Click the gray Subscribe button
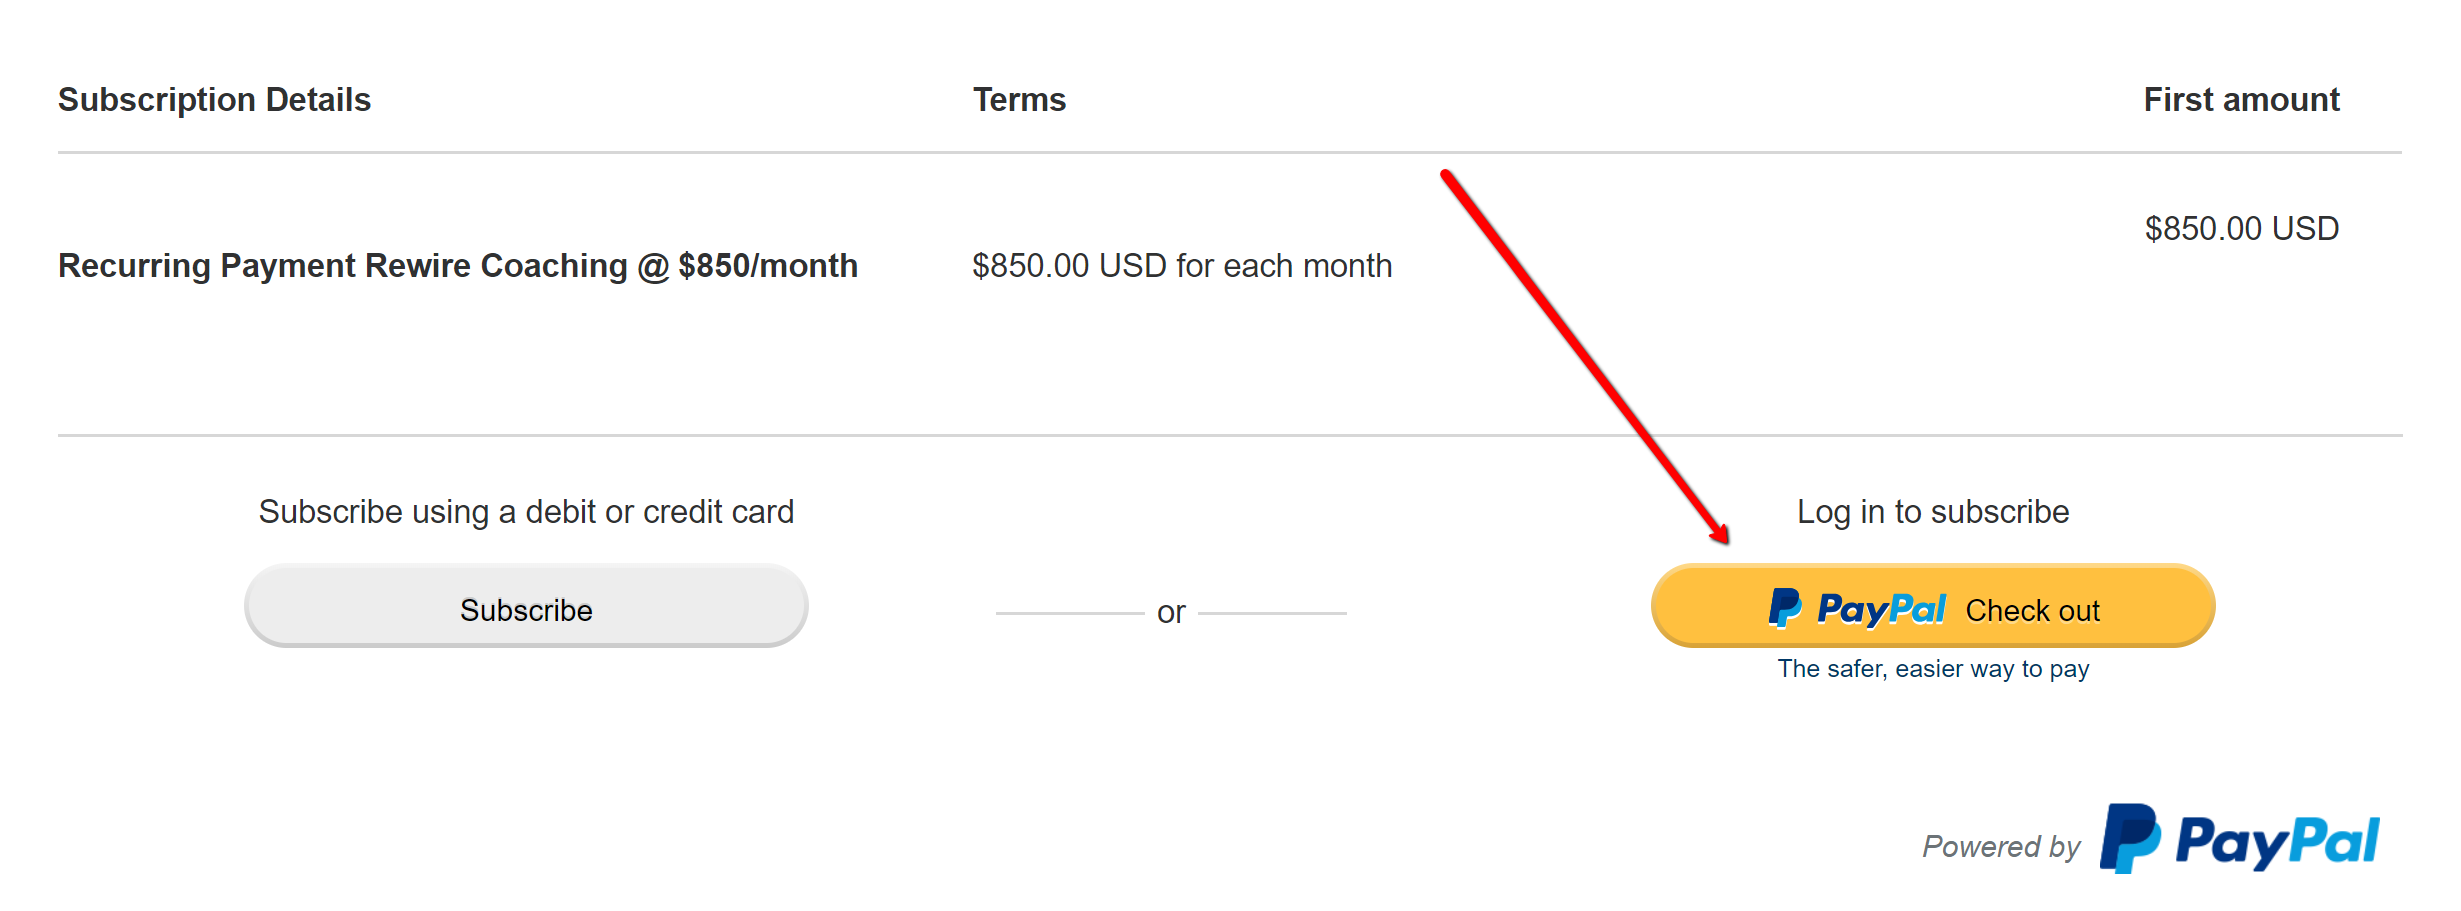Viewport: 2461px width, 911px height. (x=526, y=606)
